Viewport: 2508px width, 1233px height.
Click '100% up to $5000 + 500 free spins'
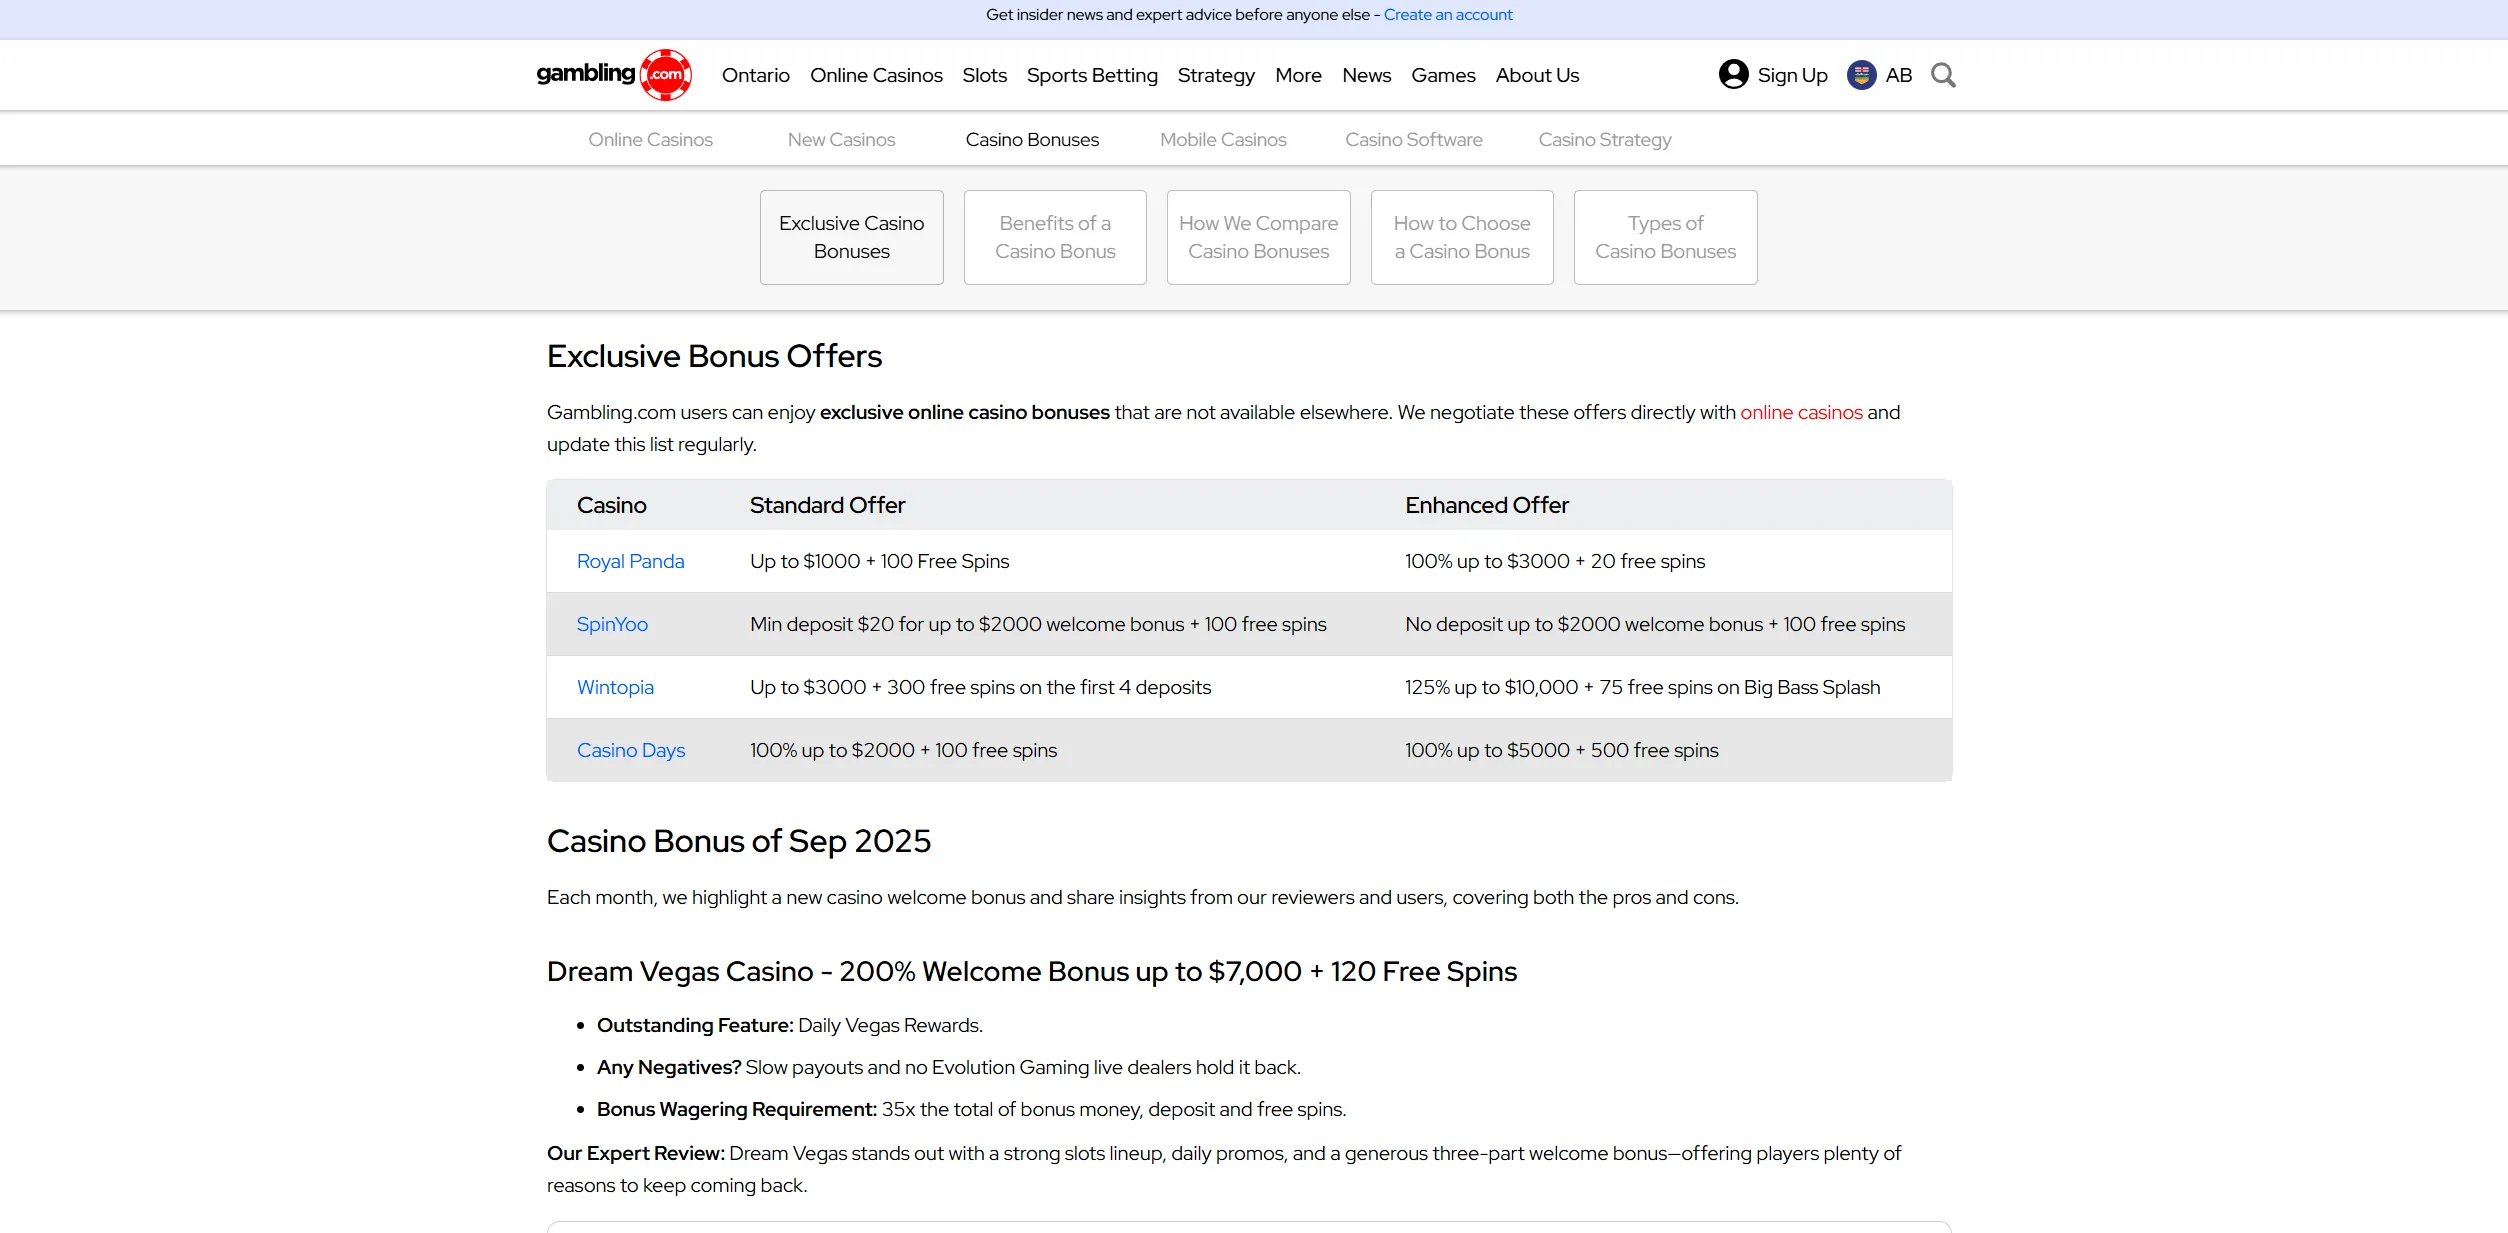coord(1561,750)
